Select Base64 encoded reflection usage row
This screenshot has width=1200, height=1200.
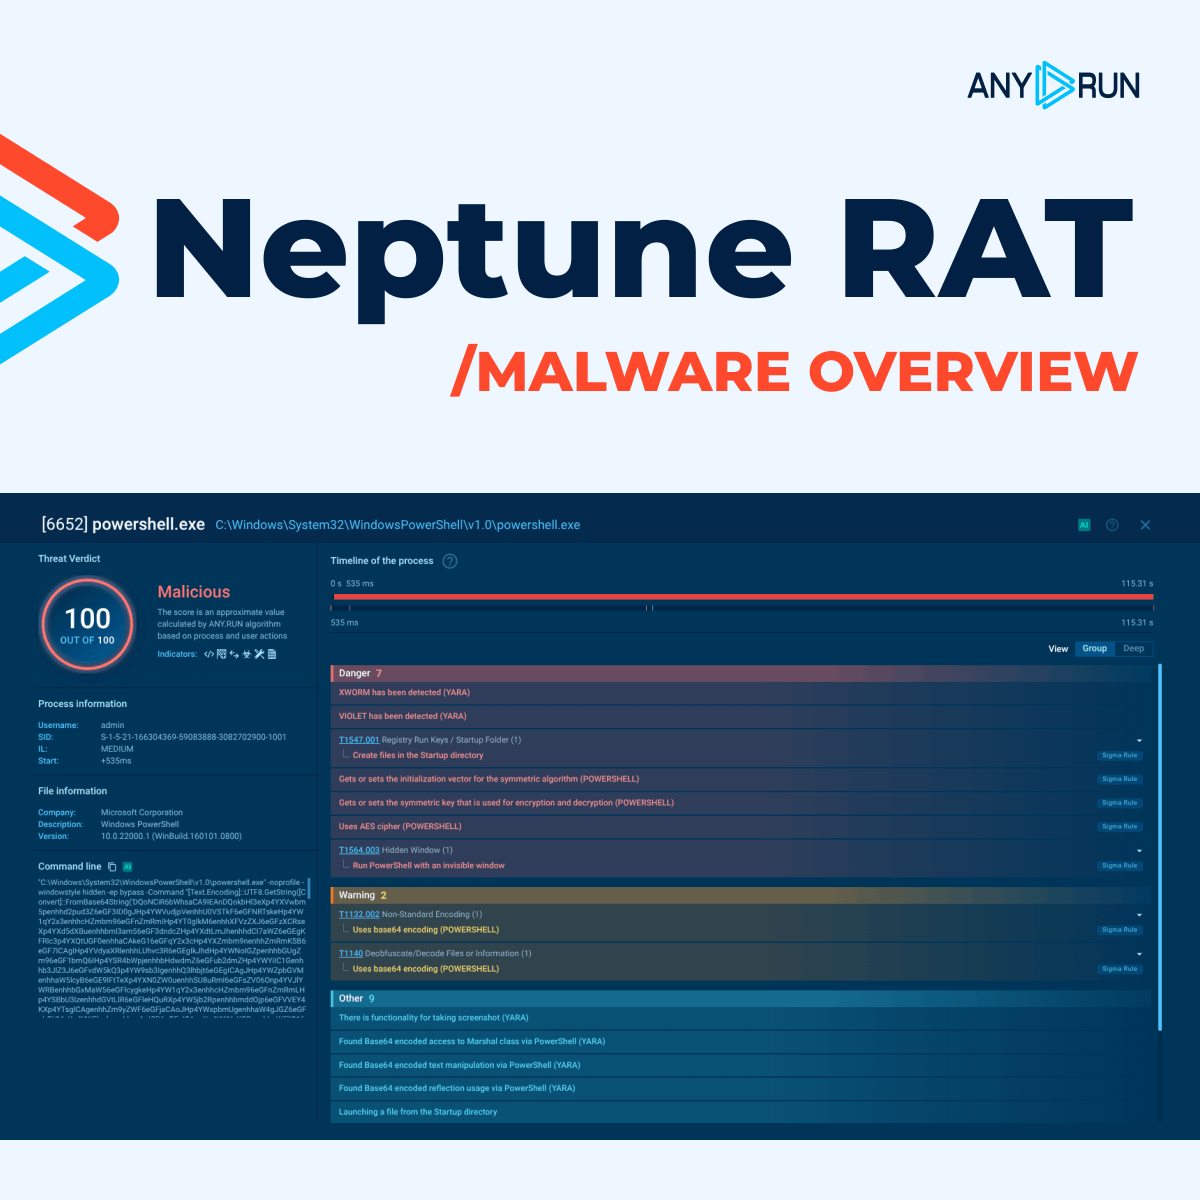pyautogui.click(x=743, y=1088)
